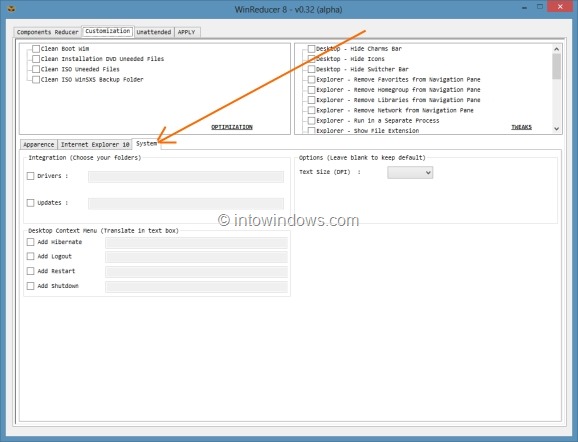Select the Customization tab
The image size is (578, 442).
108,31
